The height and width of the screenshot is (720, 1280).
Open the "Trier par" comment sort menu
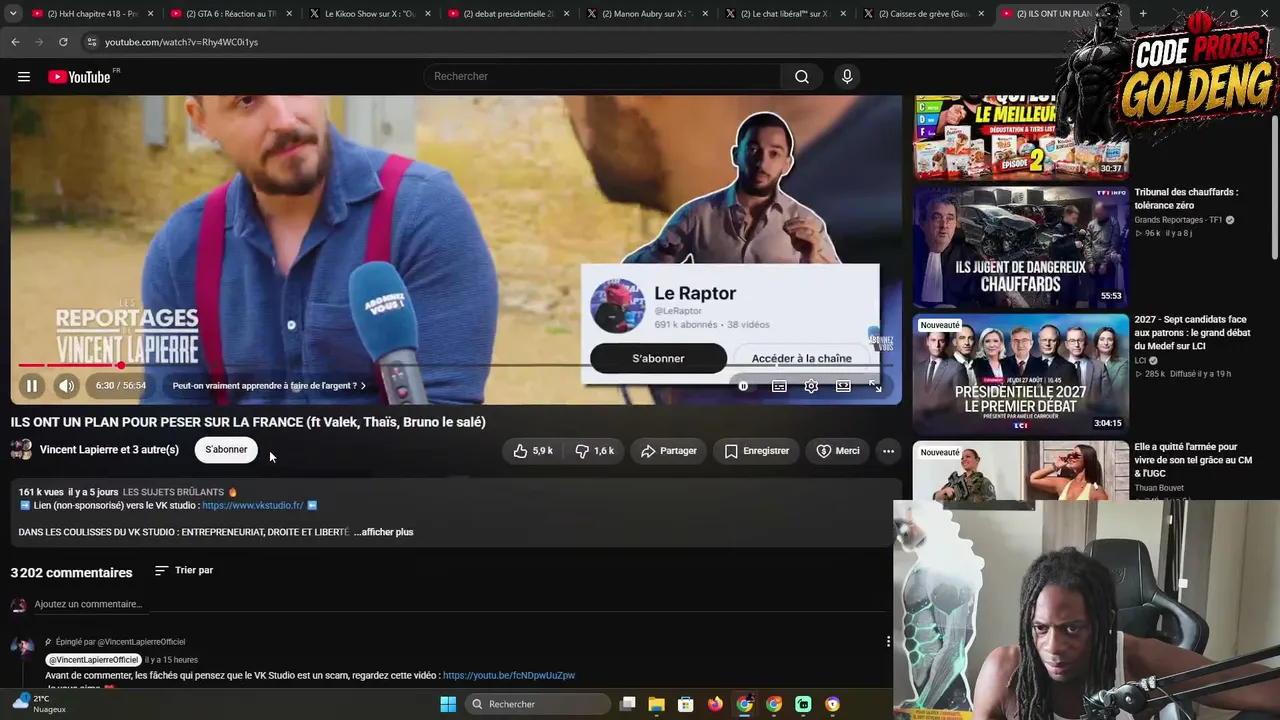coord(184,570)
